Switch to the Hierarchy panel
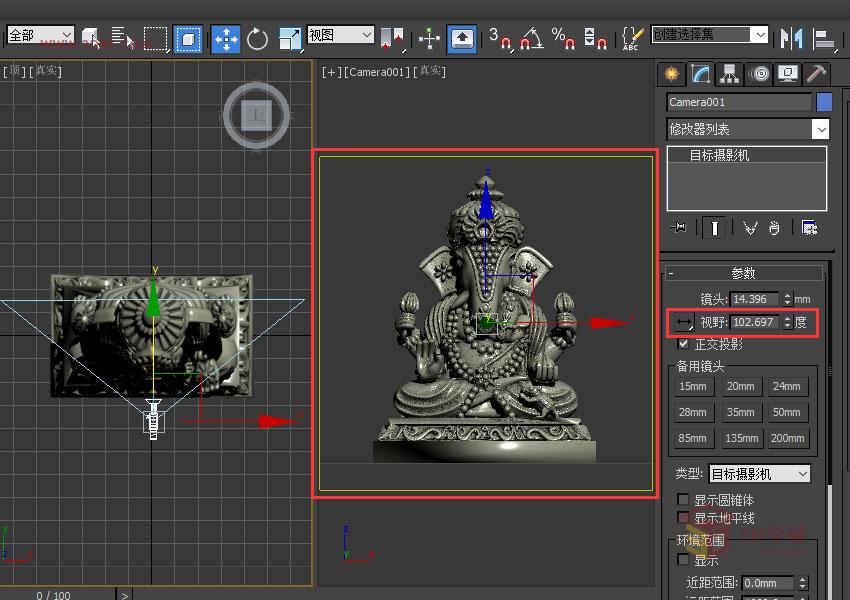The width and height of the screenshot is (850, 600). click(x=727, y=73)
